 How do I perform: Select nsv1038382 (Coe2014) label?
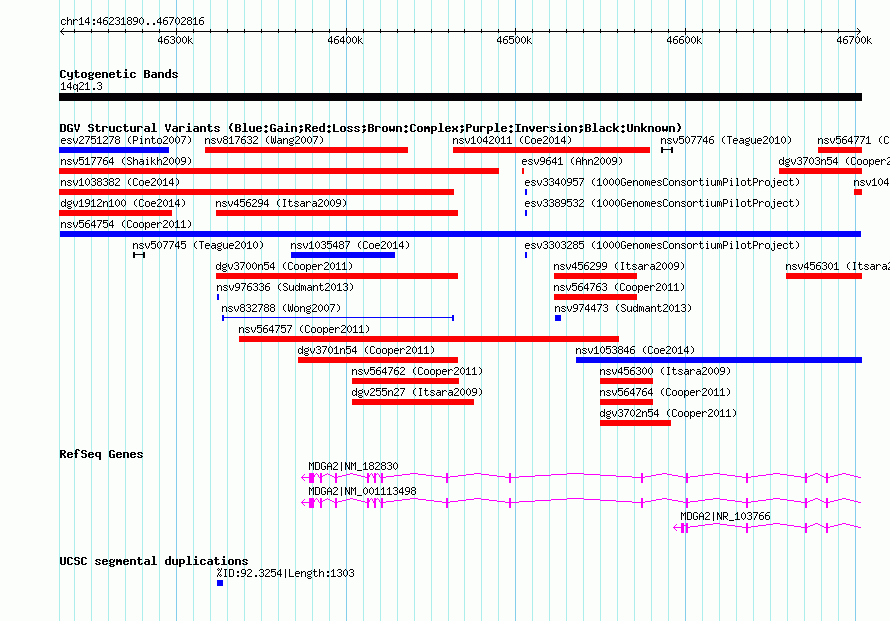point(120,182)
